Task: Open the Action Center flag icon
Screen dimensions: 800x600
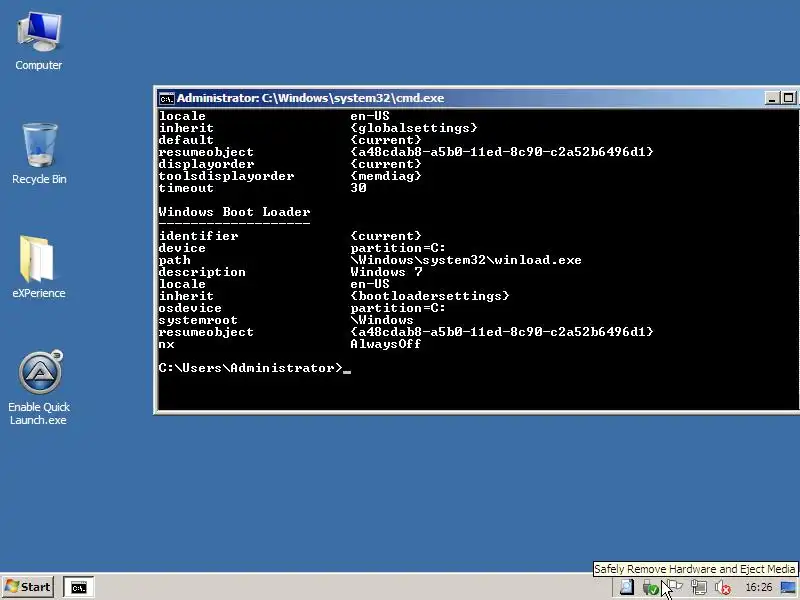Action: point(675,587)
